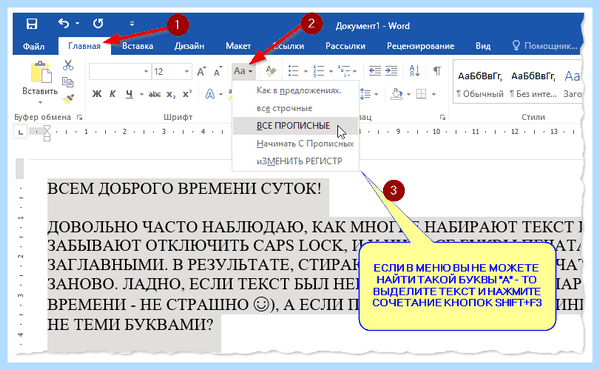Apply the 'Без инте...' style

[x=533, y=85]
